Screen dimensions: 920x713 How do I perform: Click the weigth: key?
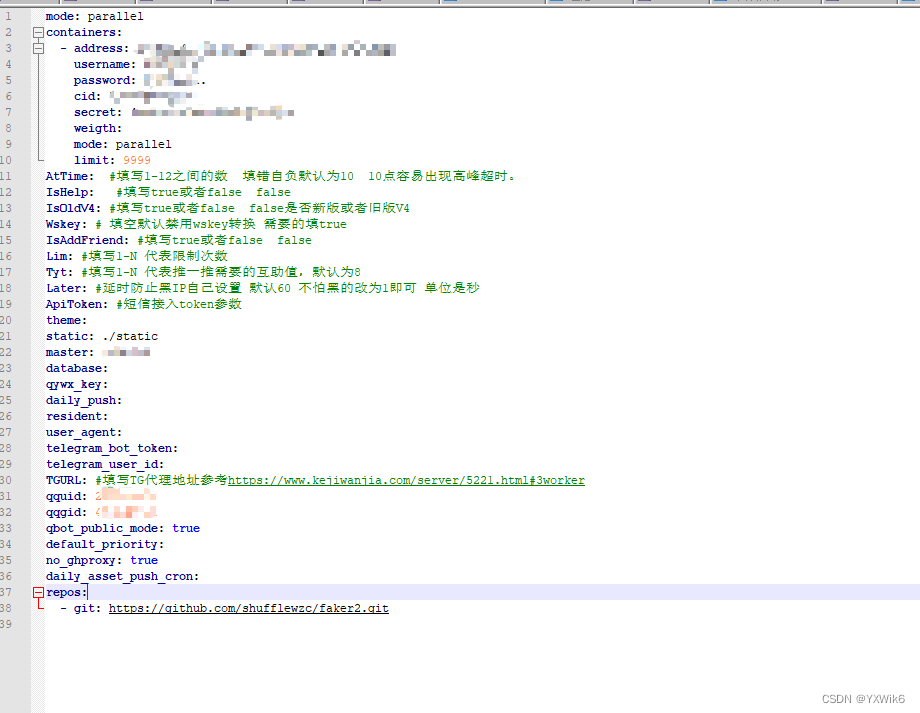[98, 128]
